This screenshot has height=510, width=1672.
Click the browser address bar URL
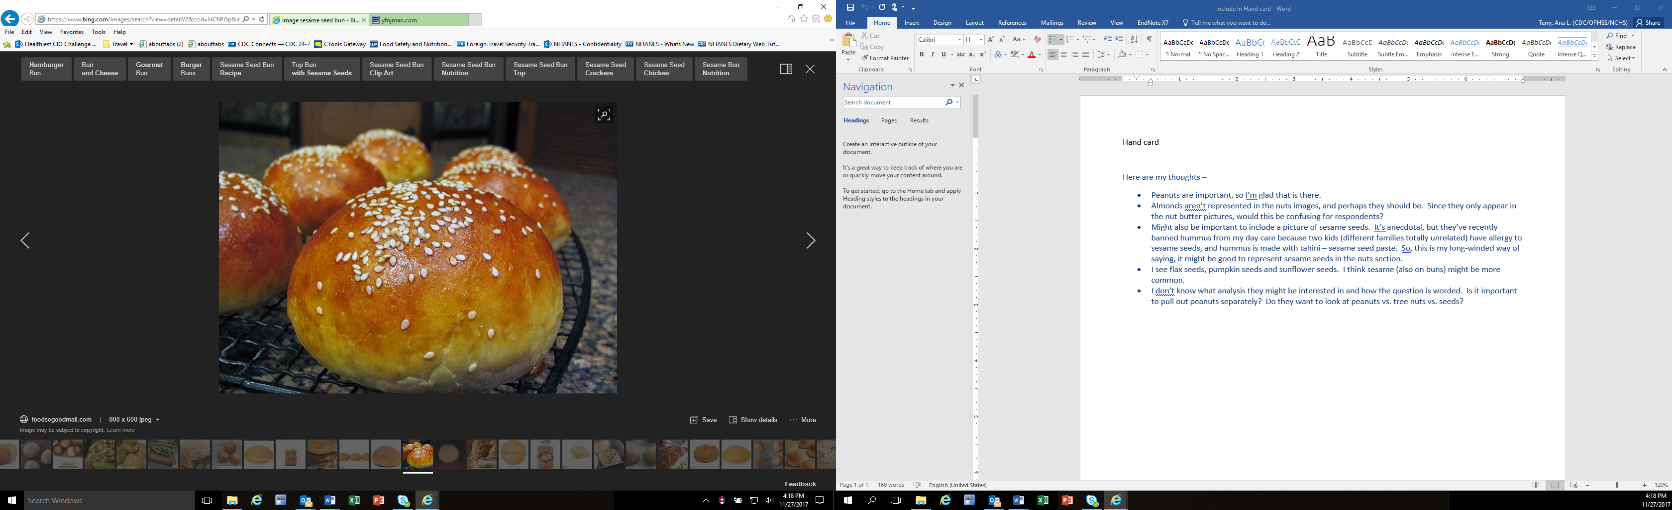(x=143, y=19)
